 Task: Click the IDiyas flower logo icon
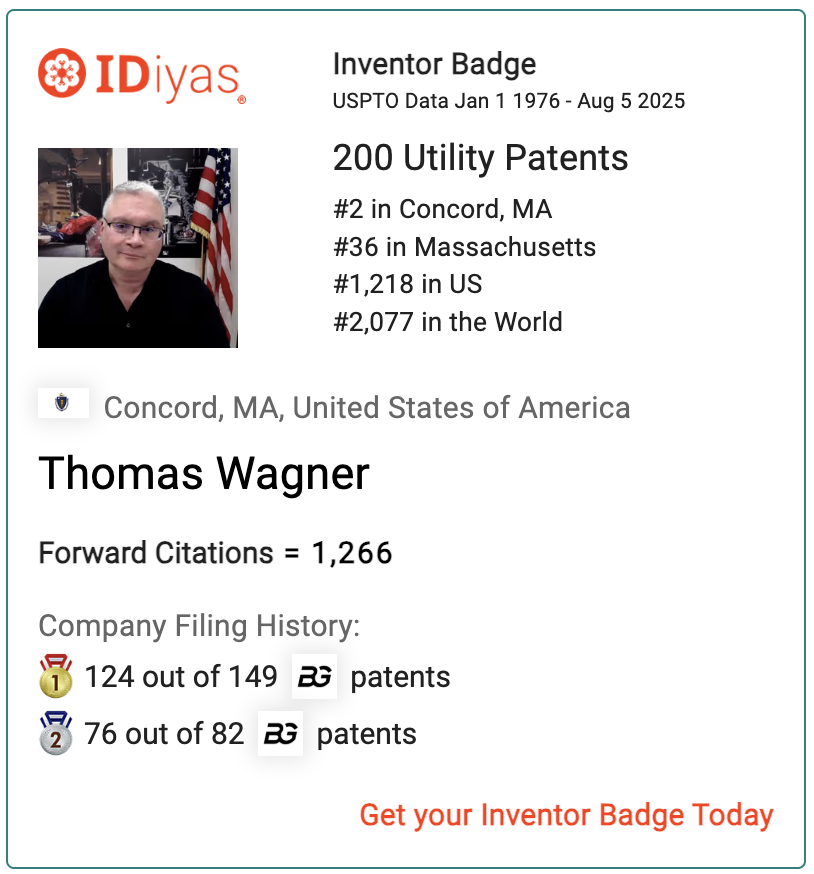point(62,73)
